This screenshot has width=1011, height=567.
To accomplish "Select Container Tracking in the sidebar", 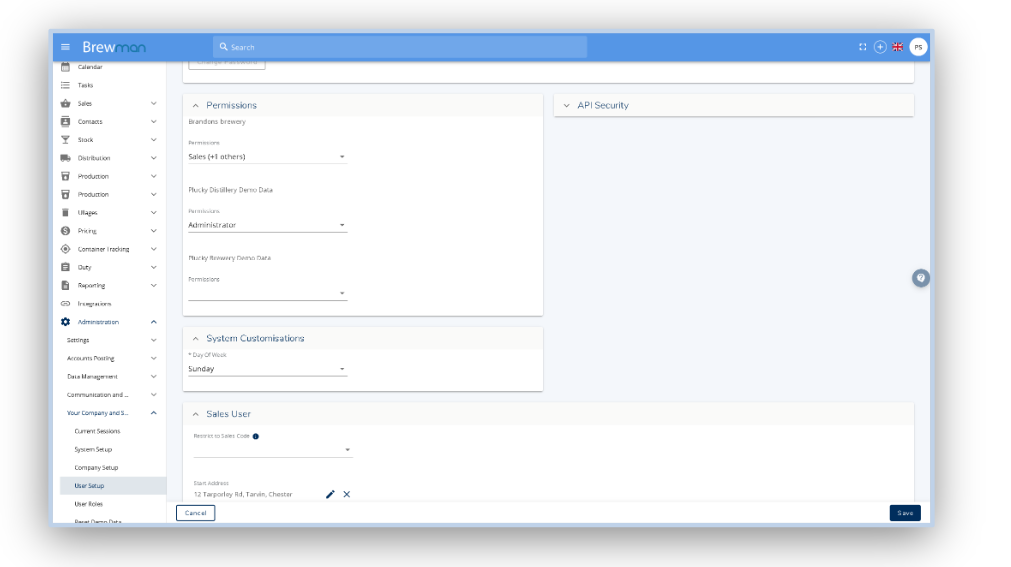I will [x=103, y=249].
